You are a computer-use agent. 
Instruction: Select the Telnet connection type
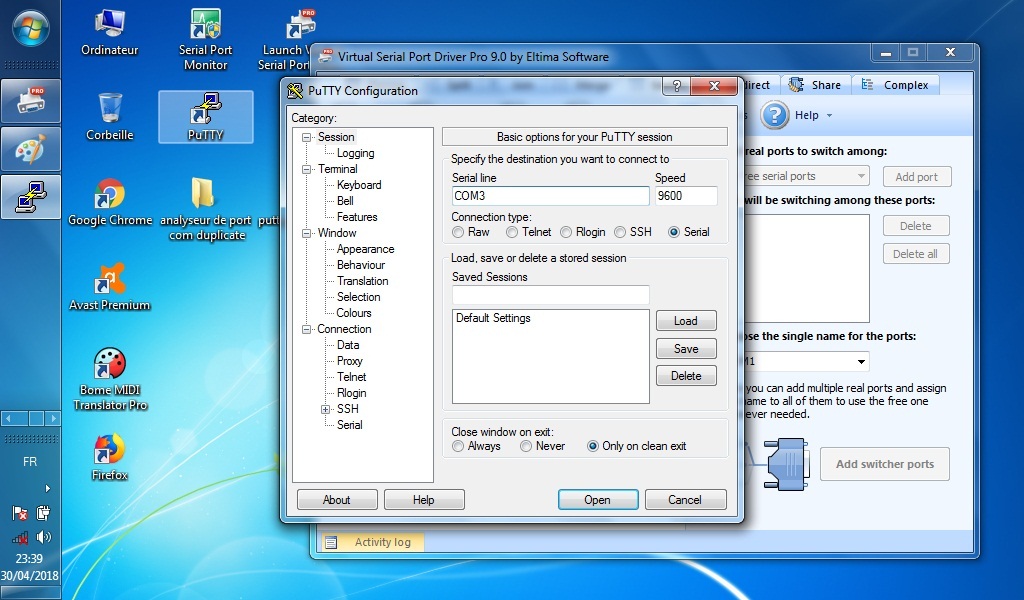tap(512, 232)
